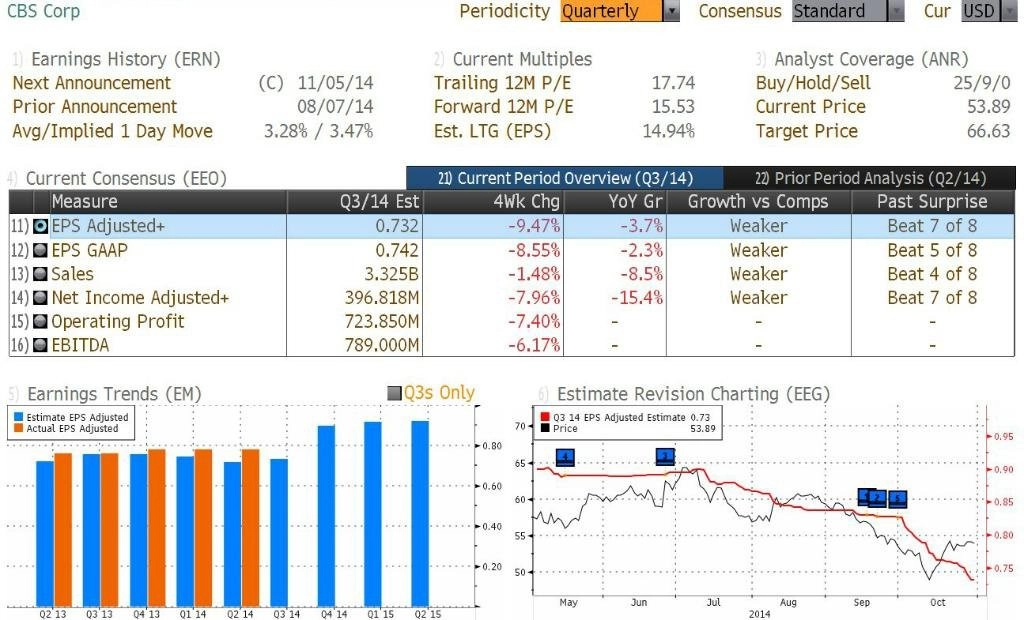Image resolution: width=1024 pixels, height=620 pixels.
Task: Open the Consensus Standard dropdown
Action: click(x=848, y=11)
